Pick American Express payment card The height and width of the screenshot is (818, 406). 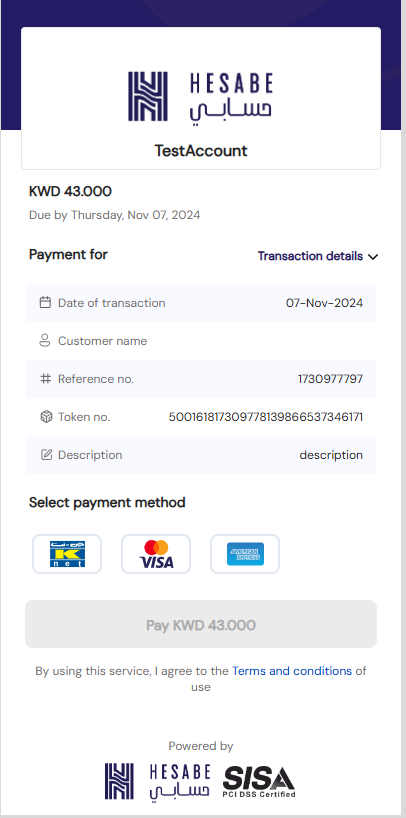click(245, 554)
